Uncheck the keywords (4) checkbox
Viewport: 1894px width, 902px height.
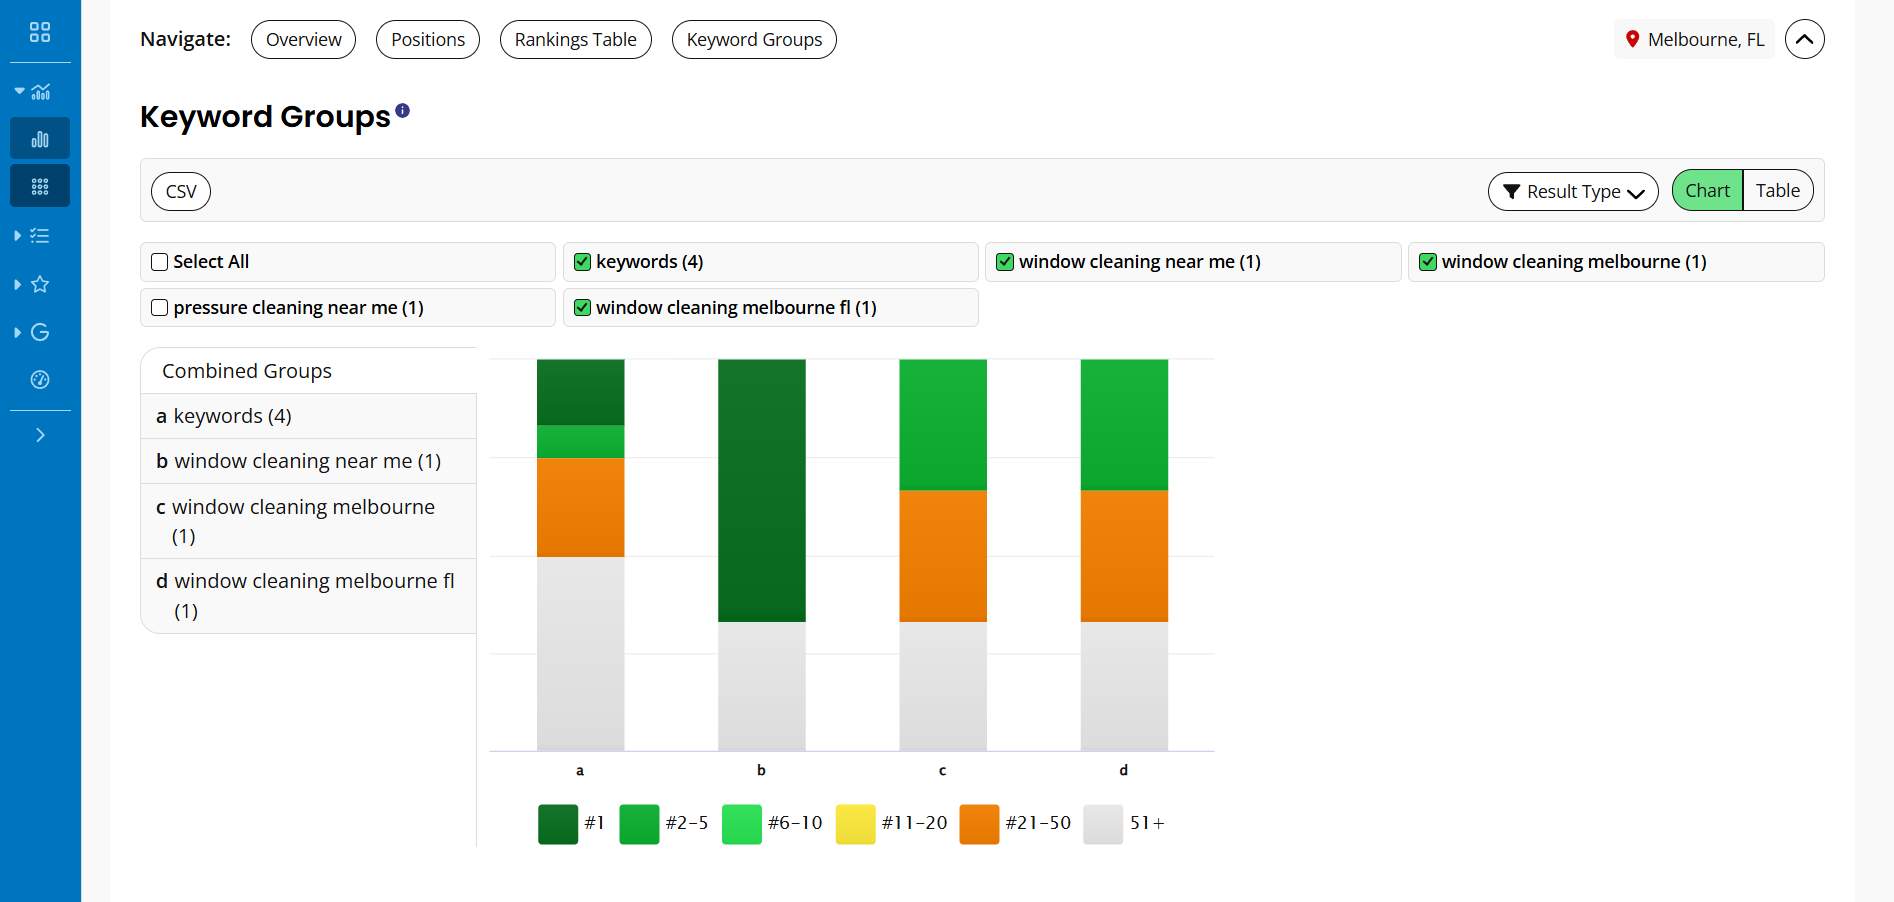point(582,262)
